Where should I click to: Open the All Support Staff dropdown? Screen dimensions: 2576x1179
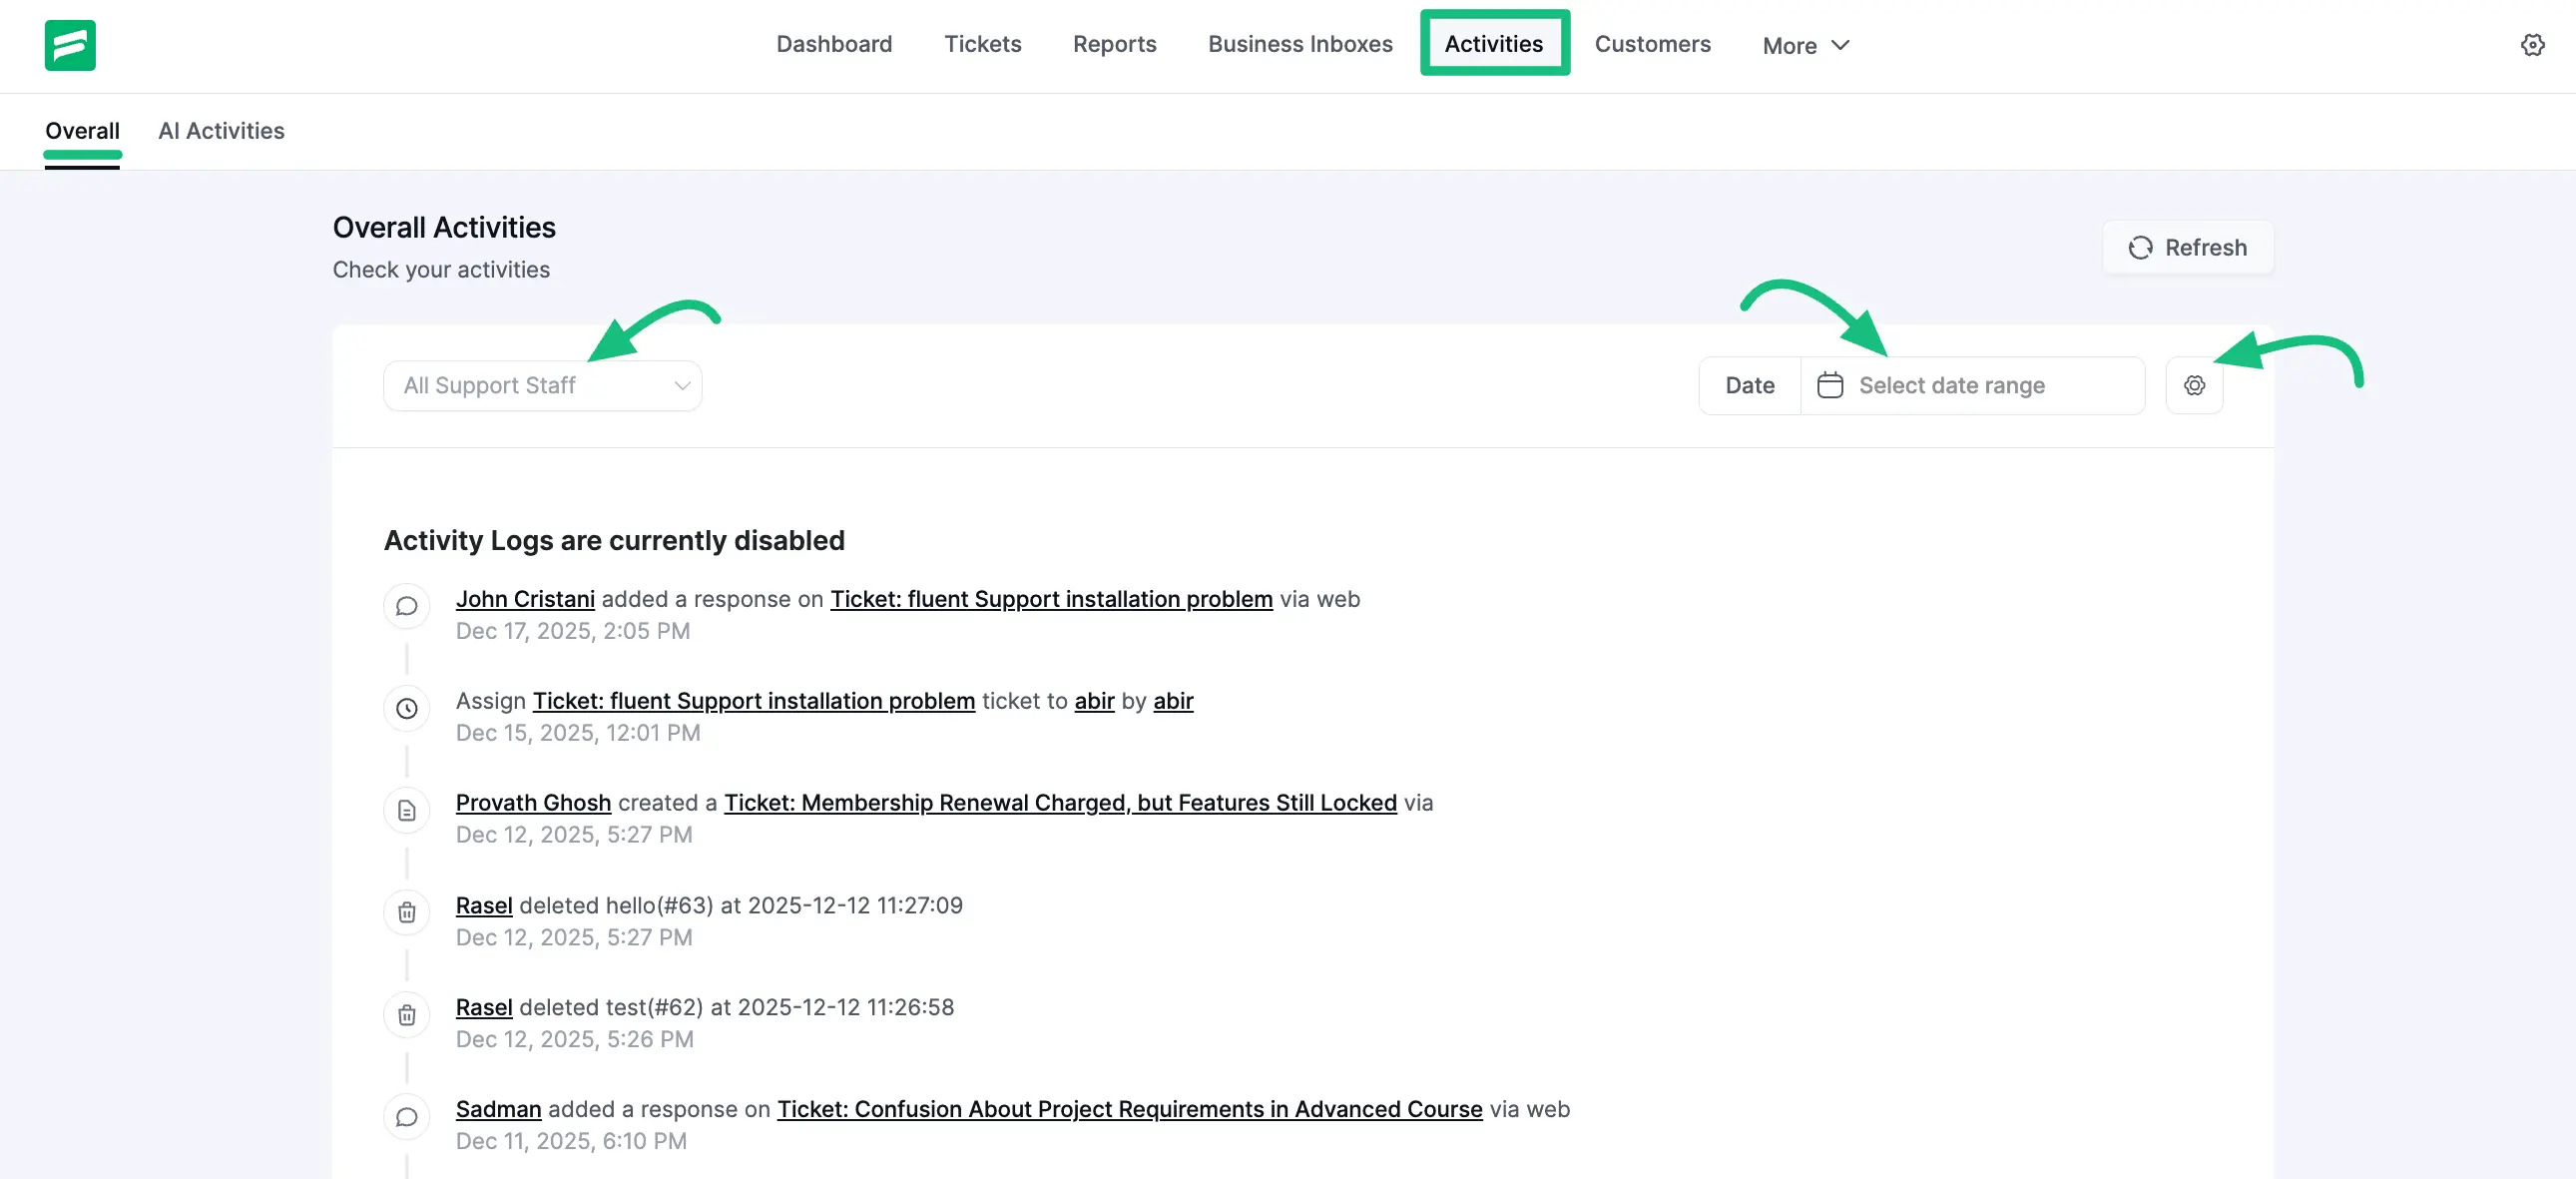pyautogui.click(x=542, y=385)
